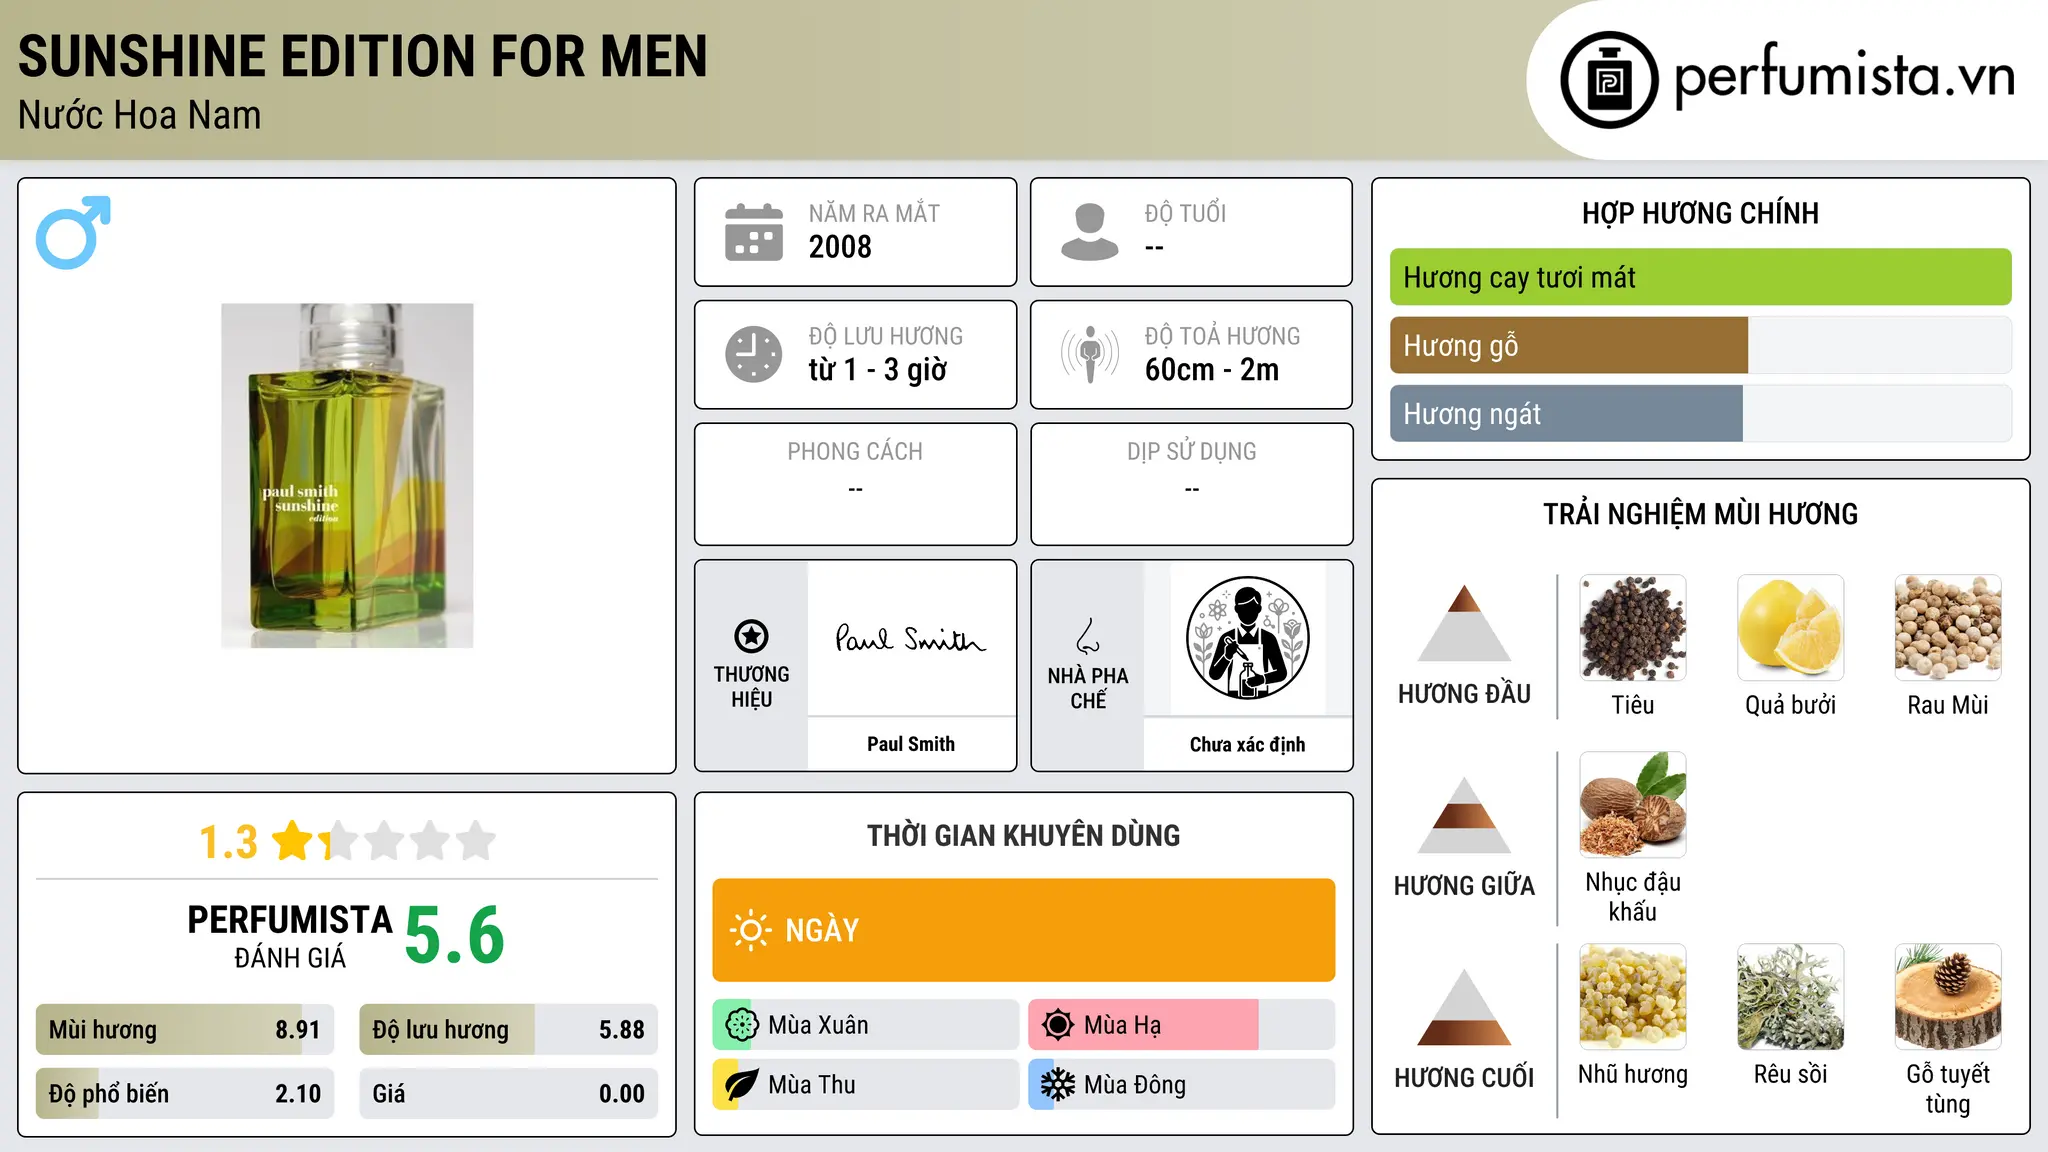Screen dimensions: 2048x1152
Task: Open the Rêu sồi oakmoss image
Action: click(x=1790, y=997)
